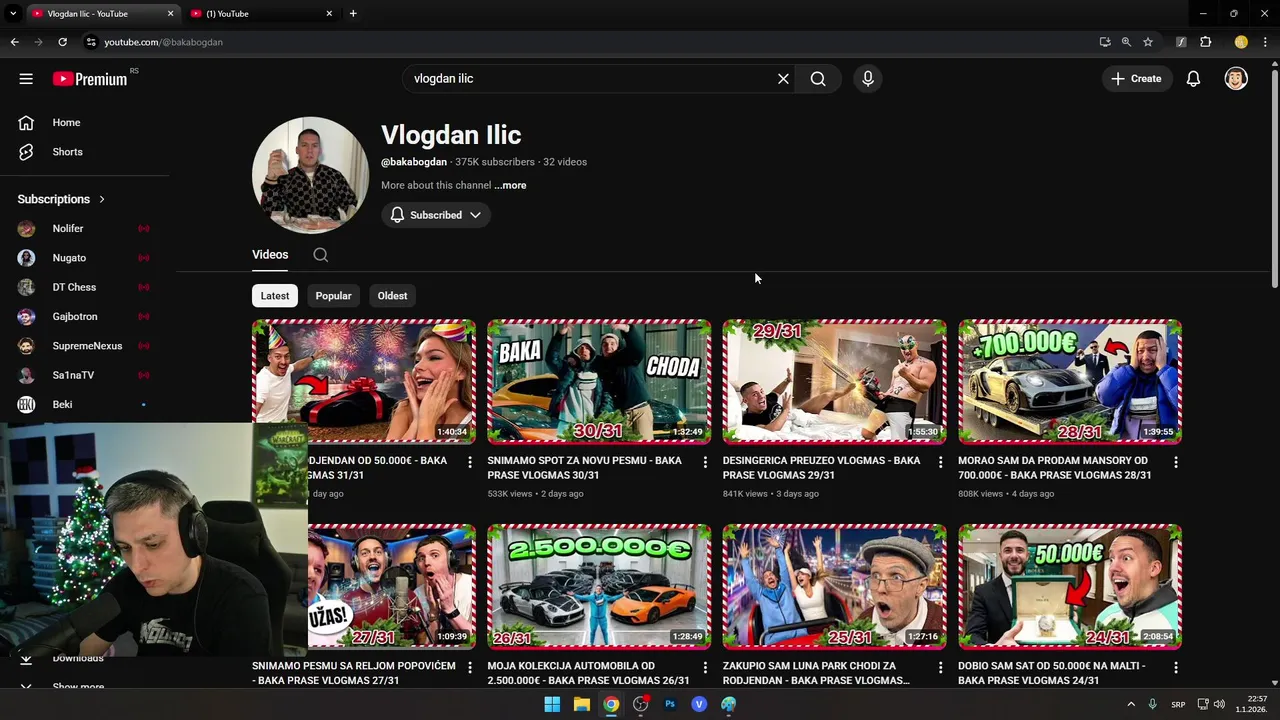The width and height of the screenshot is (1280, 720).
Task: Go back in the browser
Action: (x=14, y=42)
